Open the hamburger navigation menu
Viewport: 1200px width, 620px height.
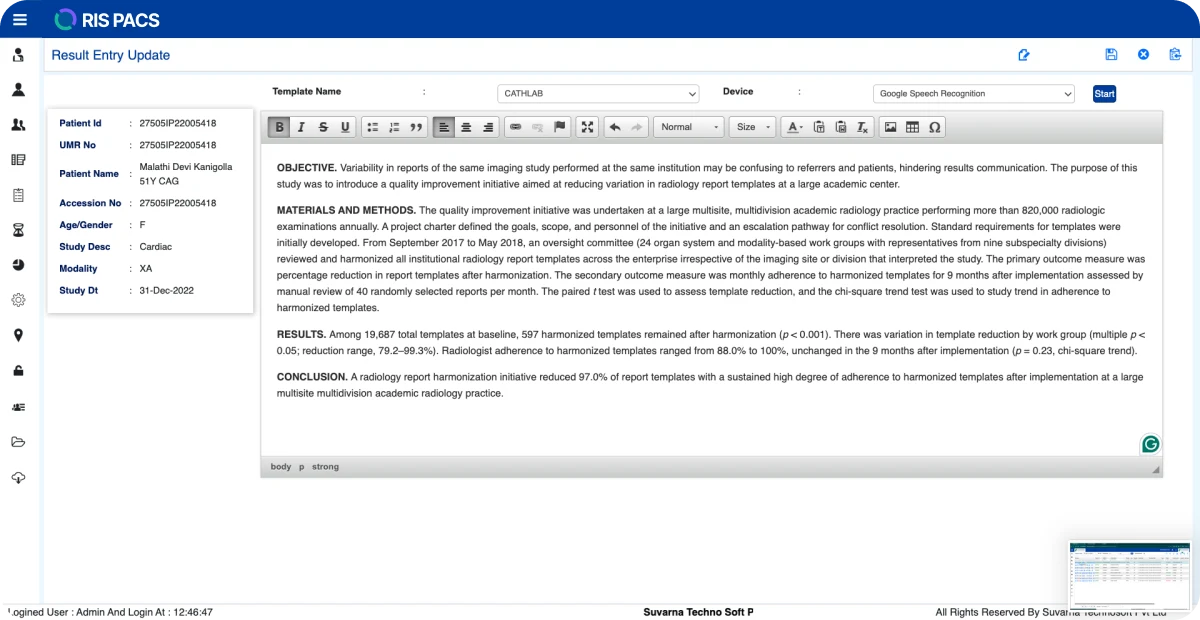(x=20, y=19)
